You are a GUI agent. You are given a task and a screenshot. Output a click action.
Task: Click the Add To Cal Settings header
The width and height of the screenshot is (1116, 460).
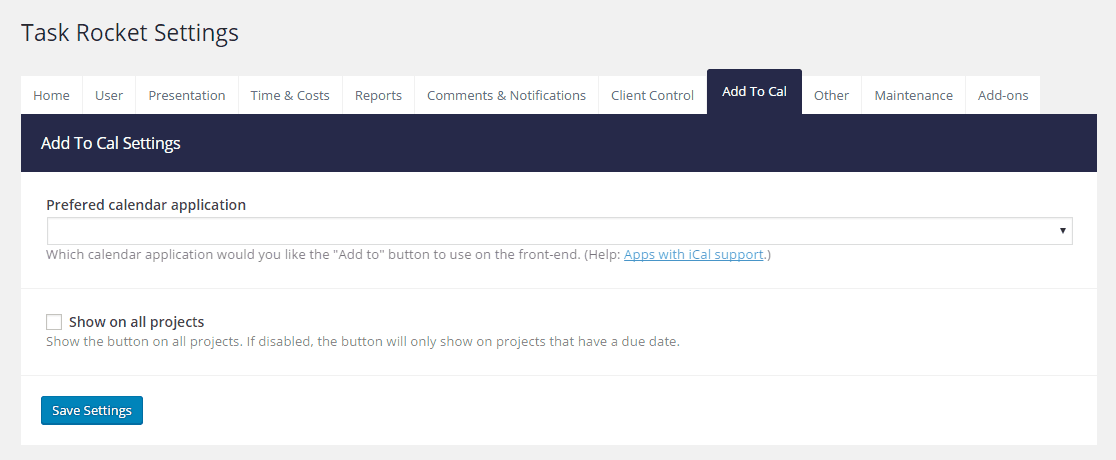pos(110,143)
